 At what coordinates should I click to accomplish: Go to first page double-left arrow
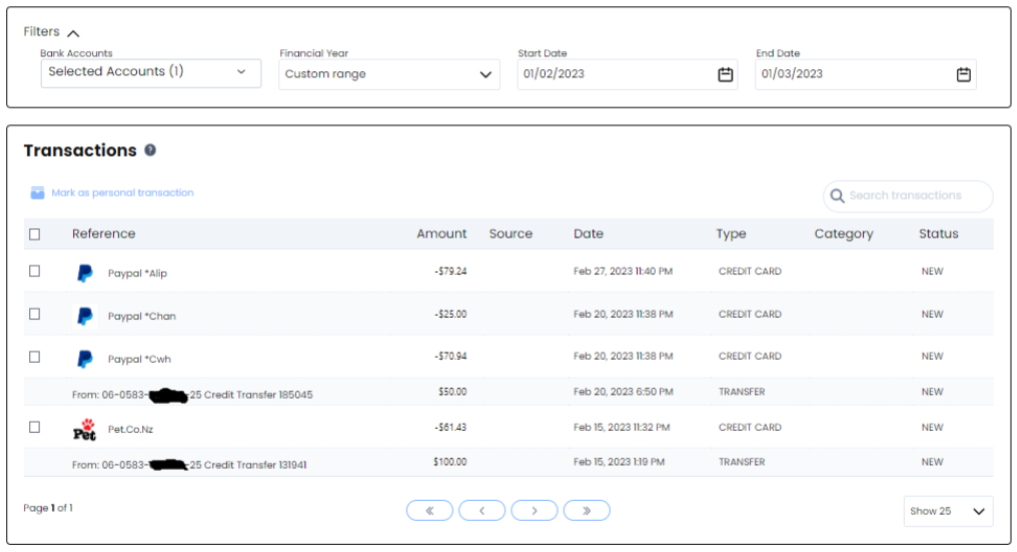pyautogui.click(x=429, y=510)
